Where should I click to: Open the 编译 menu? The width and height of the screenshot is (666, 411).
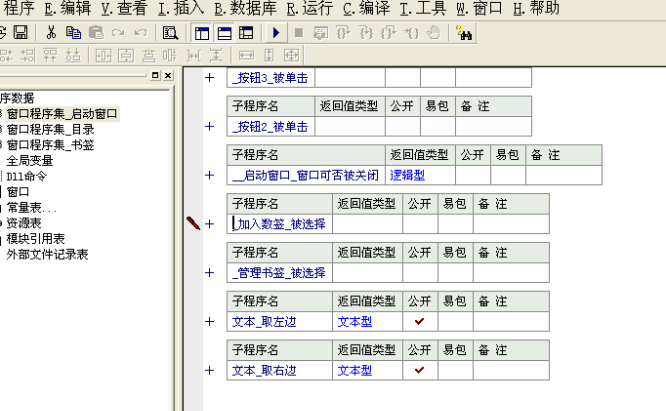point(366,8)
